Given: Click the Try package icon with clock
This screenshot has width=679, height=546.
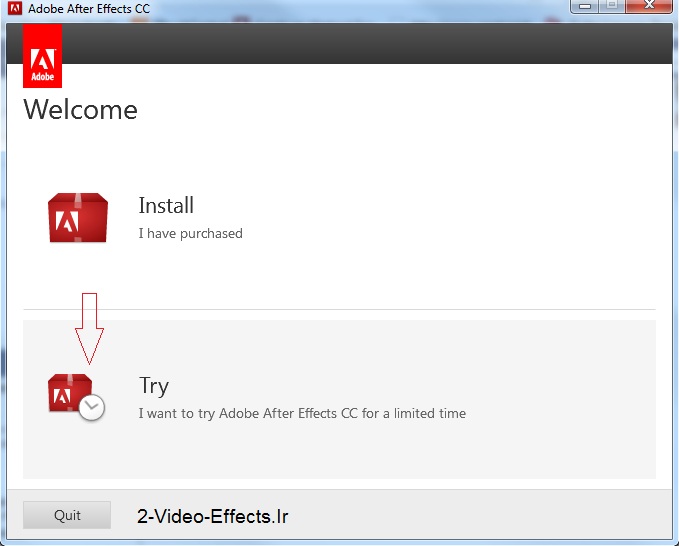Looking at the screenshot, I should point(76,397).
